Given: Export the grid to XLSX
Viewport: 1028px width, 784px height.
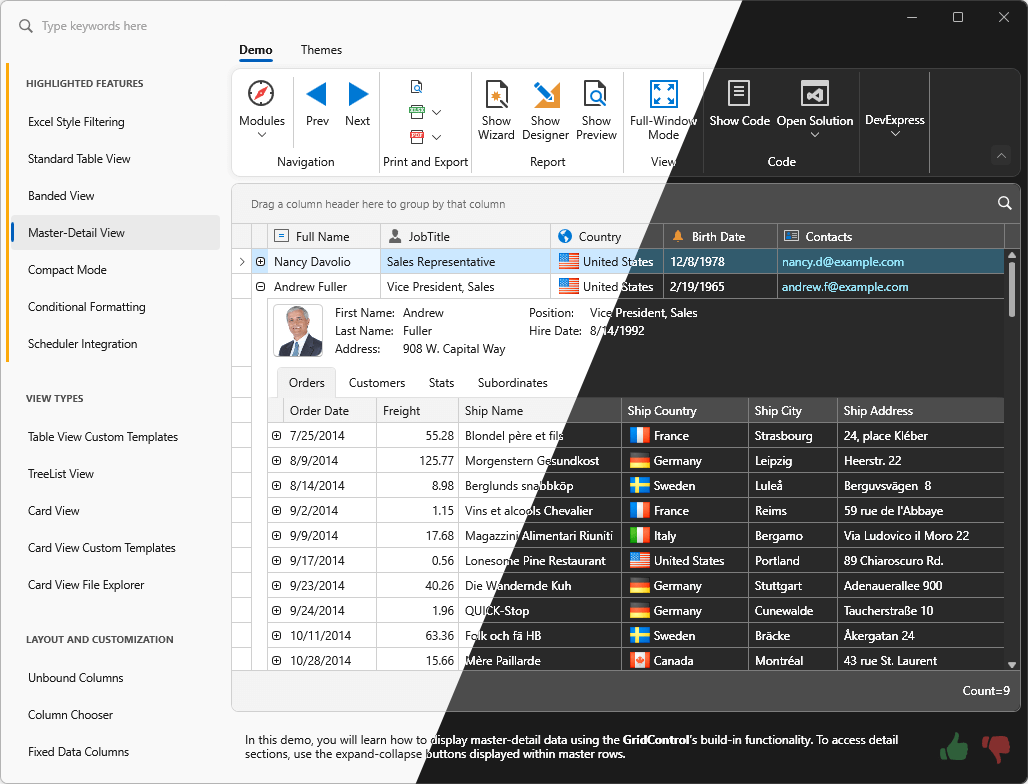Looking at the screenshot, I should point(417,111).
